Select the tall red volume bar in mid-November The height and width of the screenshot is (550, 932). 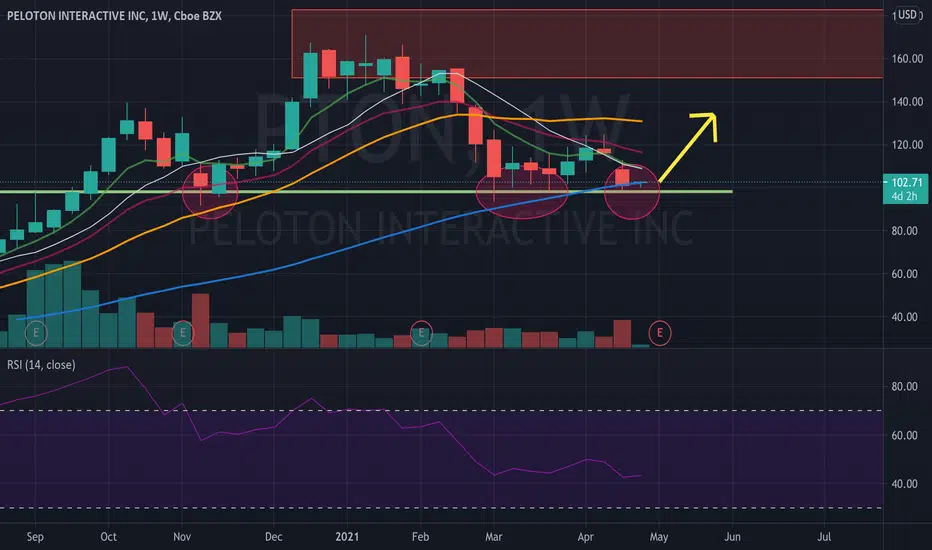tap(200, 320)
